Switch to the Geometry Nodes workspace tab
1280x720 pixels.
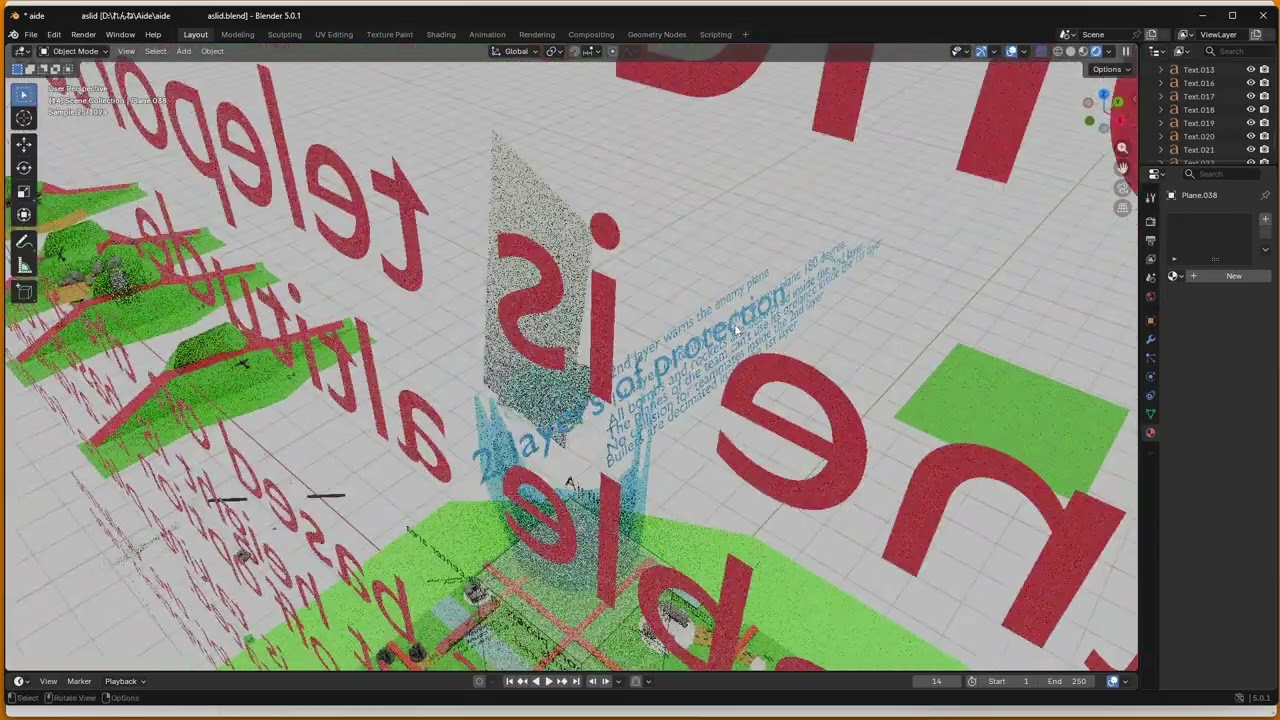pyautogui.click(x=657, y=34)
